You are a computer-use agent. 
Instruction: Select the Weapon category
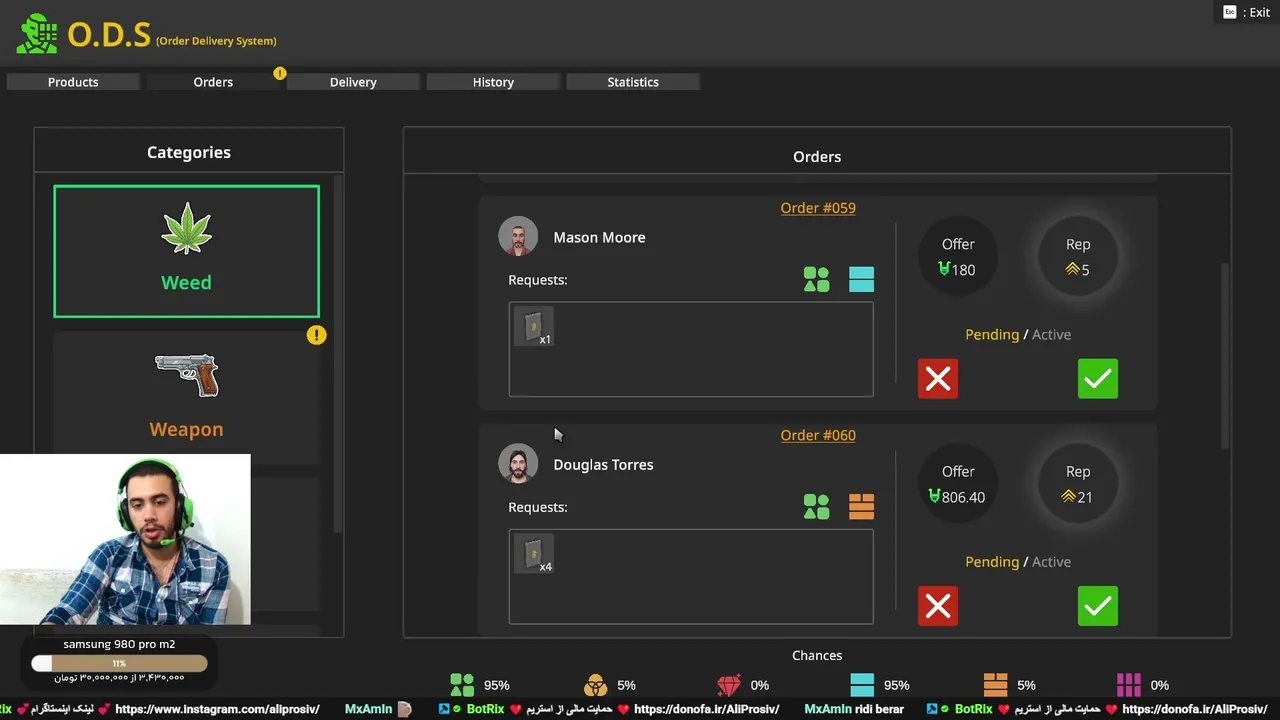[187, 397]
